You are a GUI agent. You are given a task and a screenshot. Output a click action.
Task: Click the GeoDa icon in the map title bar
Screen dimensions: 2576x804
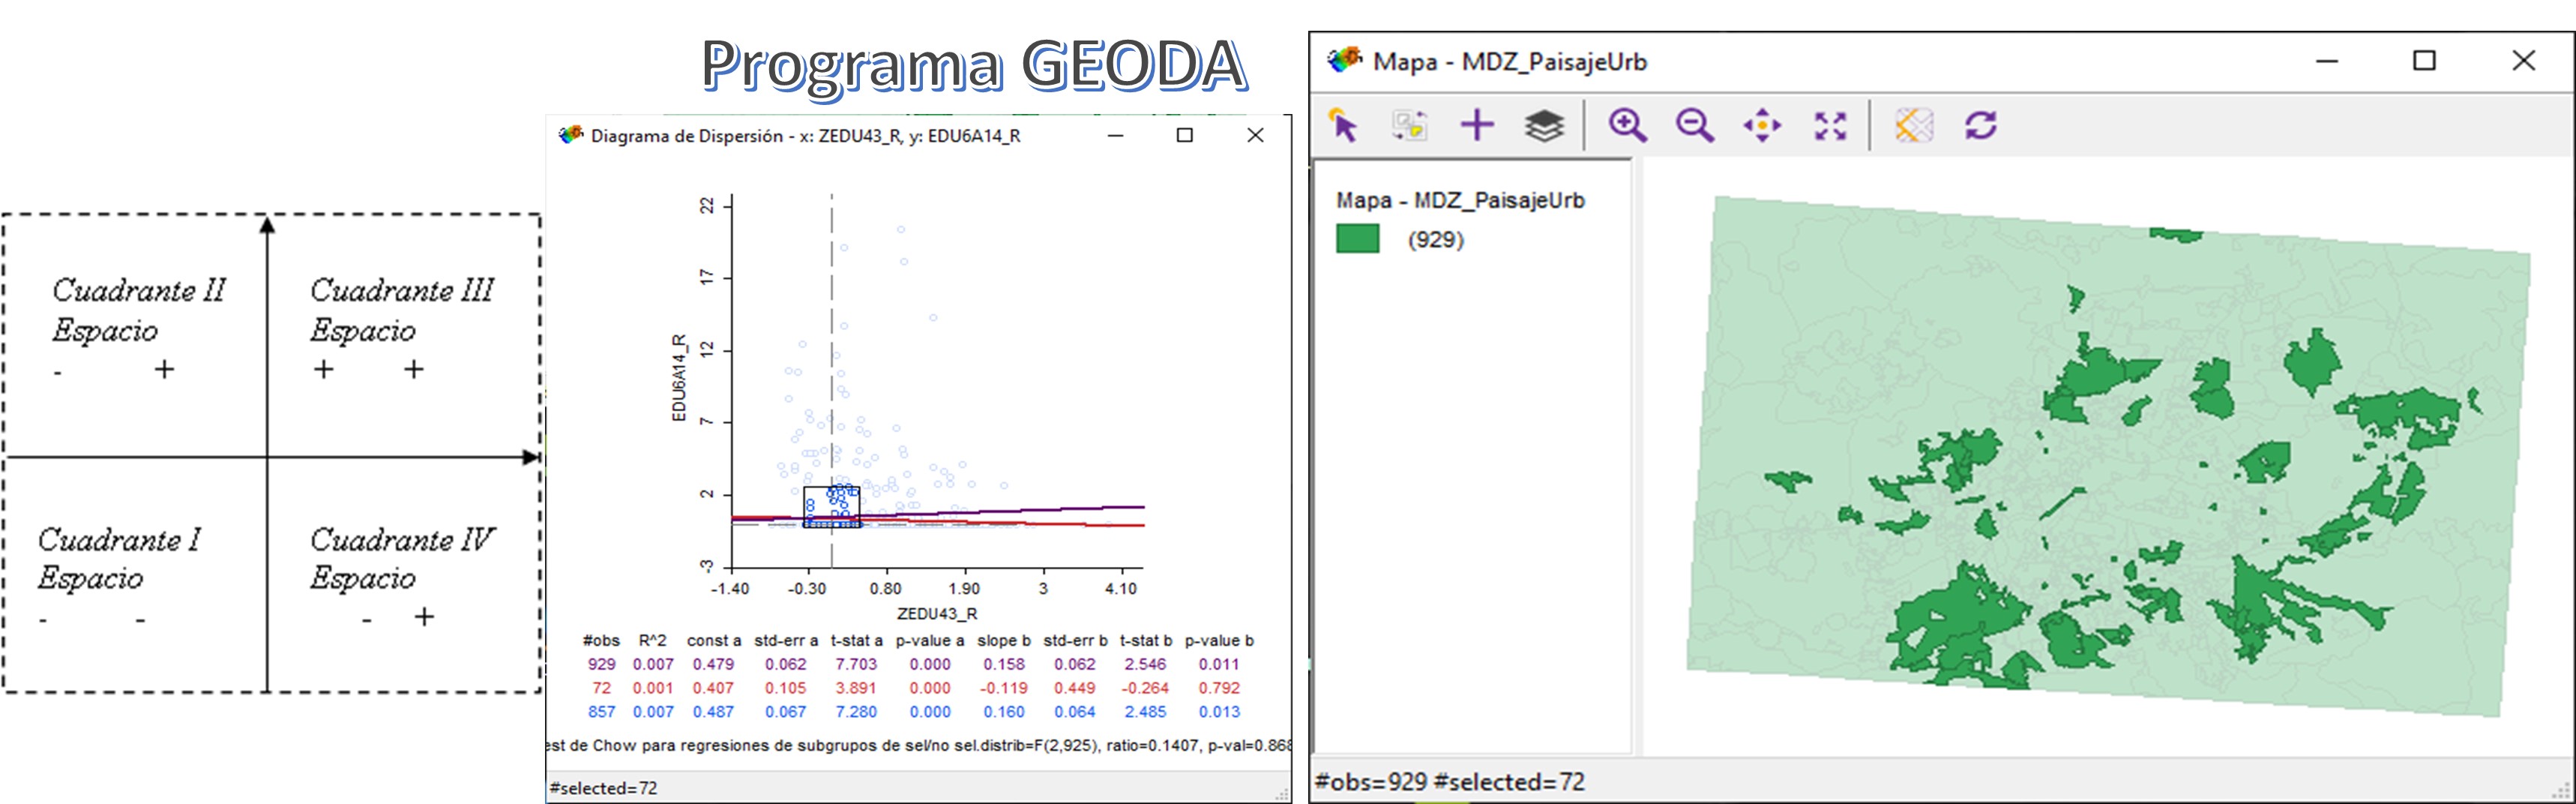pos(1344,60)
